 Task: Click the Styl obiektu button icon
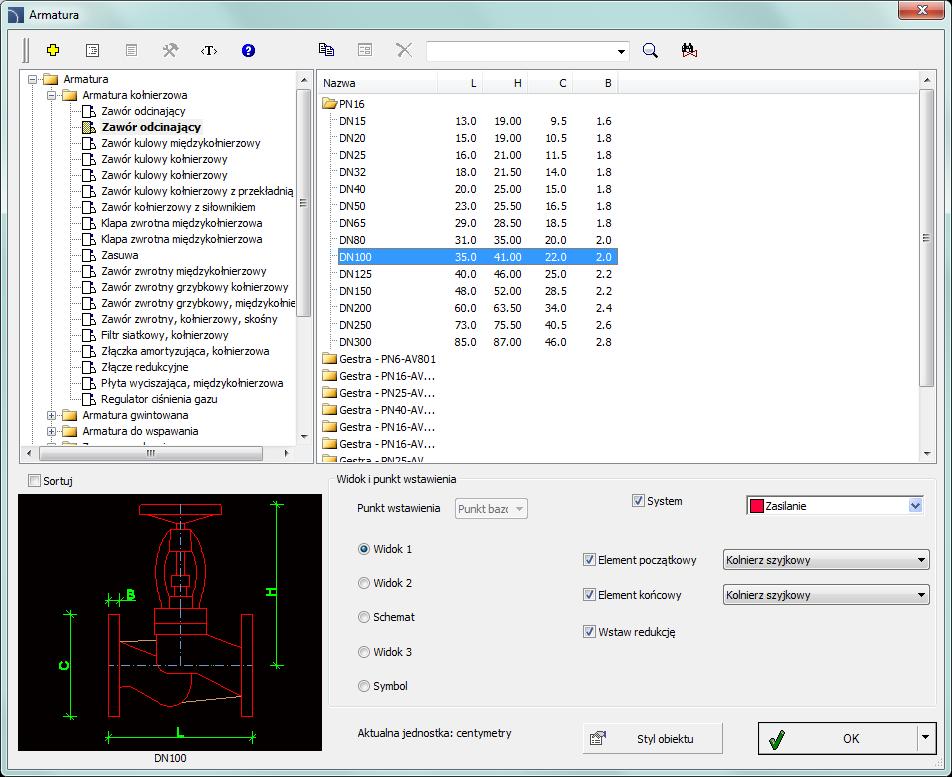point(597,738)
